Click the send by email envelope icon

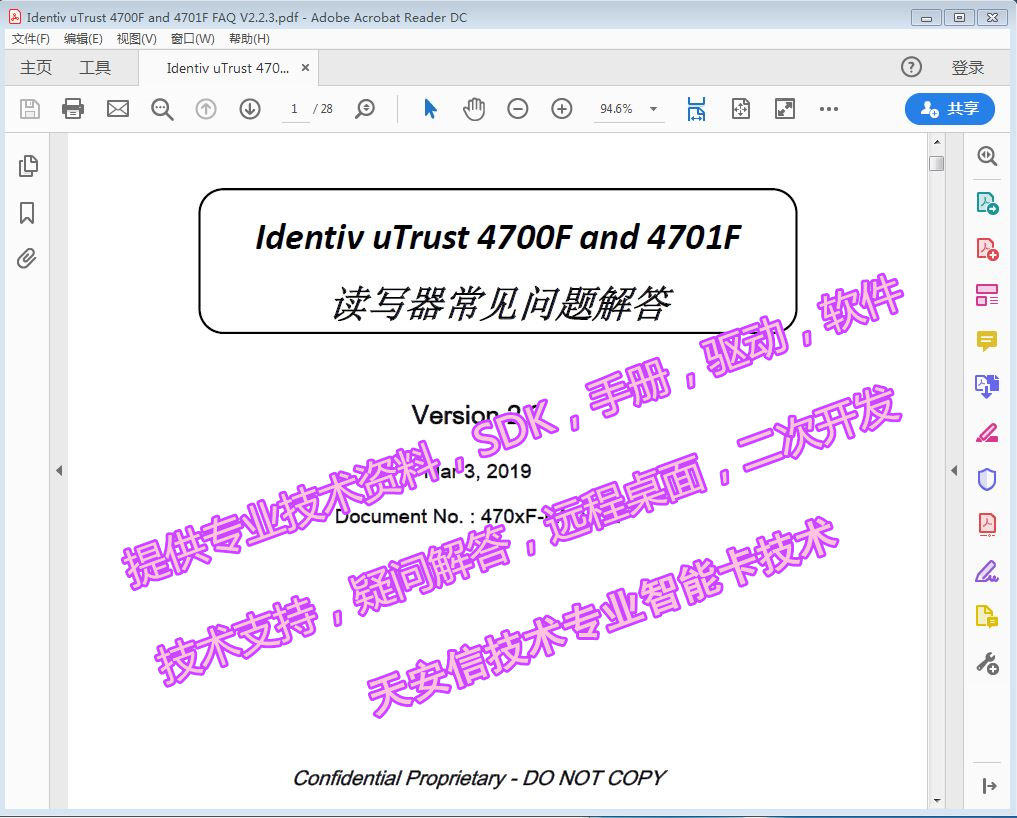coord(118,109)
